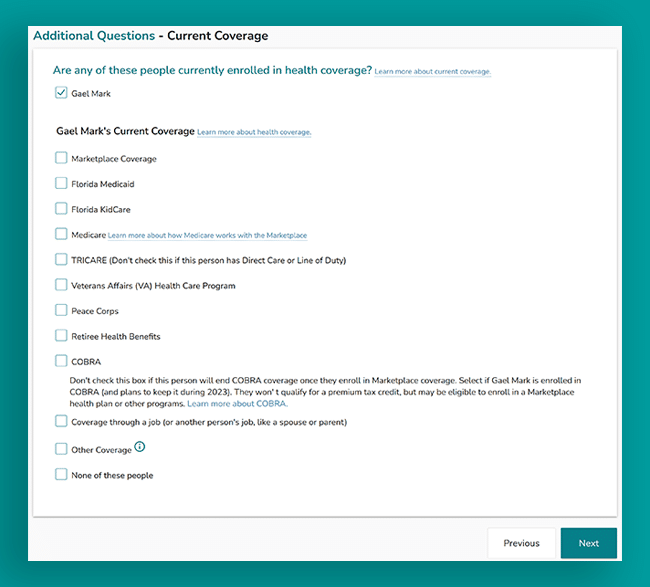
Task: Check the Marketplace Coverage box
Action: [x=61, y=158]
